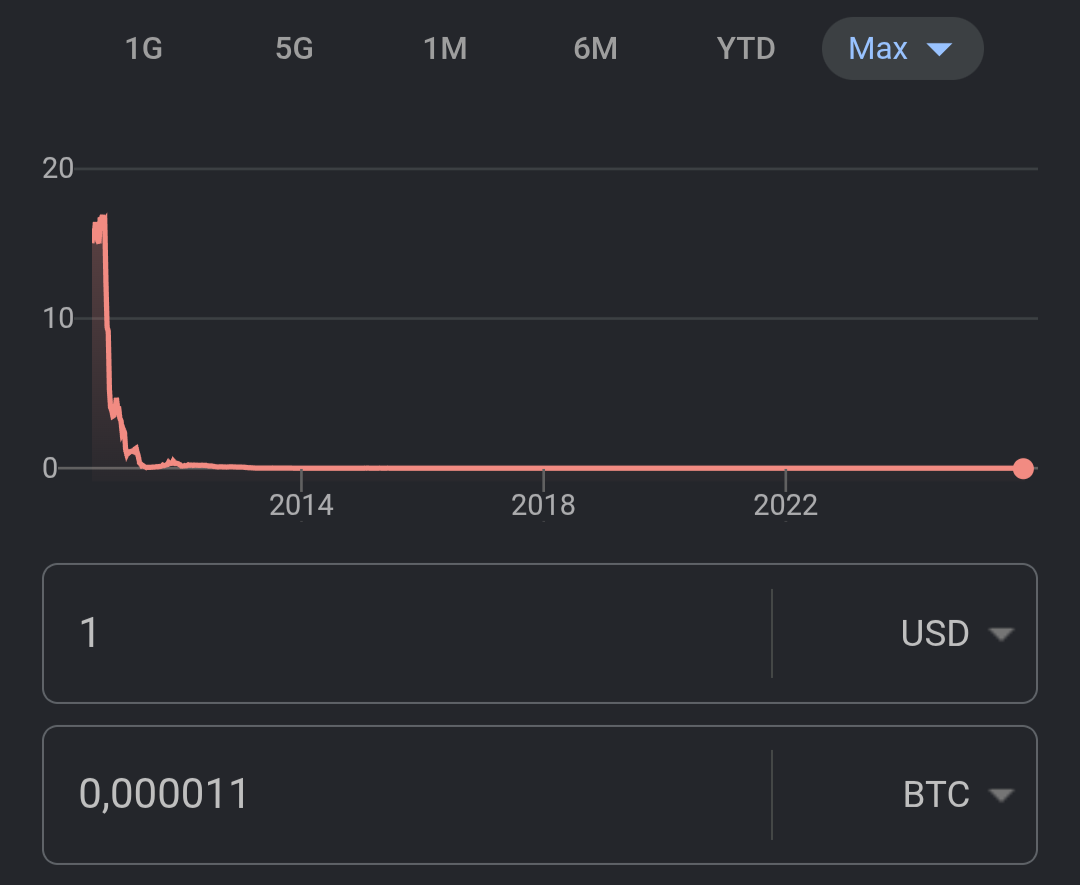
Task: Click the dropdown arrow next to BTC
Action: (x=1000, y=795)
